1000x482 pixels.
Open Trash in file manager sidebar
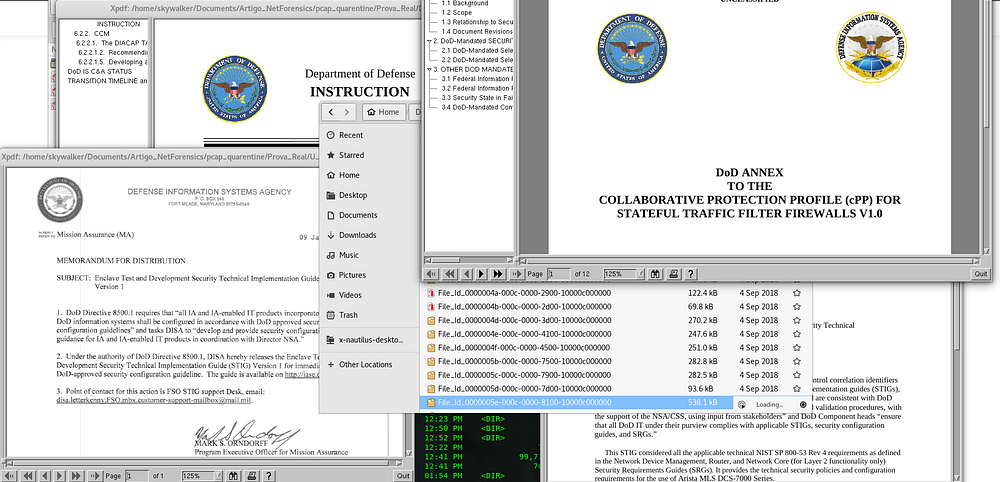pyautogui.click(x=348, y=315)
